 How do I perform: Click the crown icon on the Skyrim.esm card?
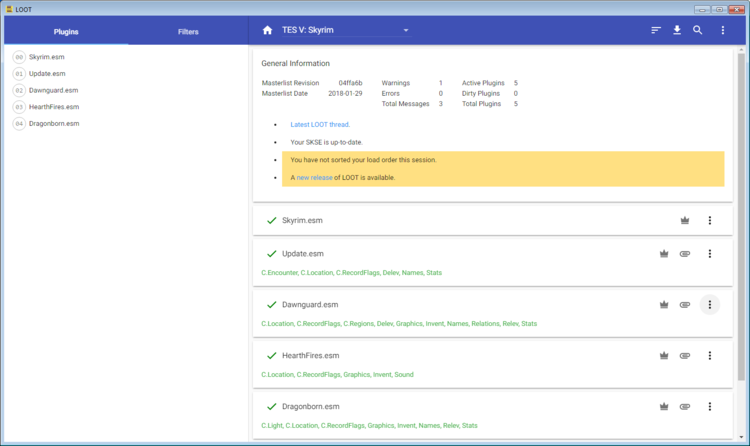coord(685,220)
